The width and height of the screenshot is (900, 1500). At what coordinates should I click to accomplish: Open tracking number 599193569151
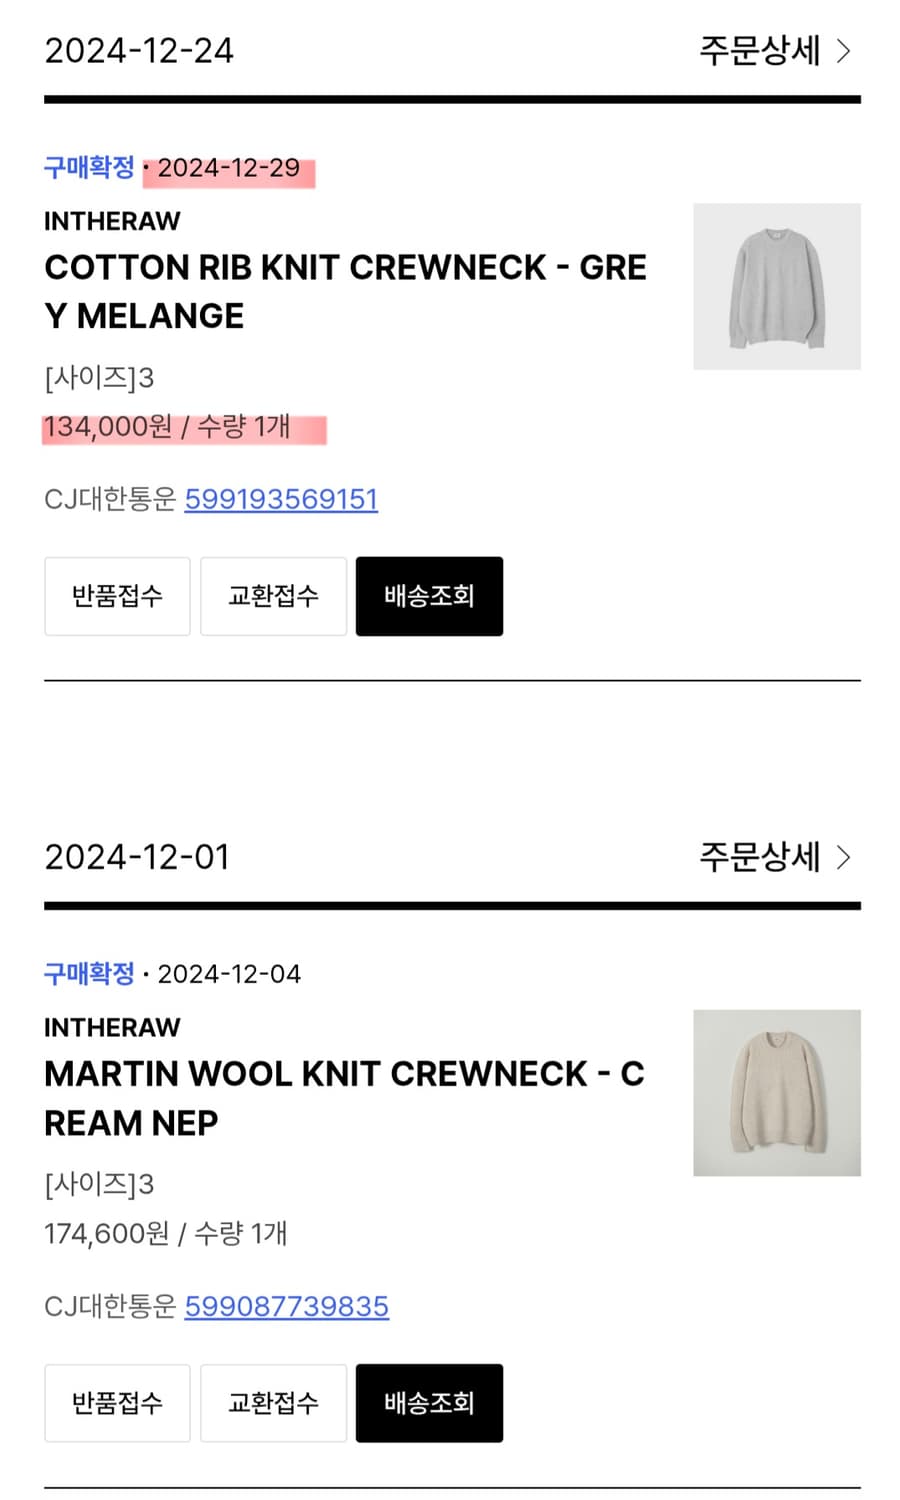point(281,499)
